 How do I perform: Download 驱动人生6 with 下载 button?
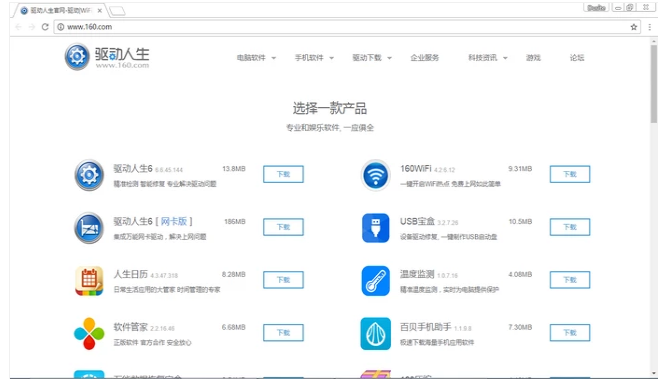tap(283, 174)
